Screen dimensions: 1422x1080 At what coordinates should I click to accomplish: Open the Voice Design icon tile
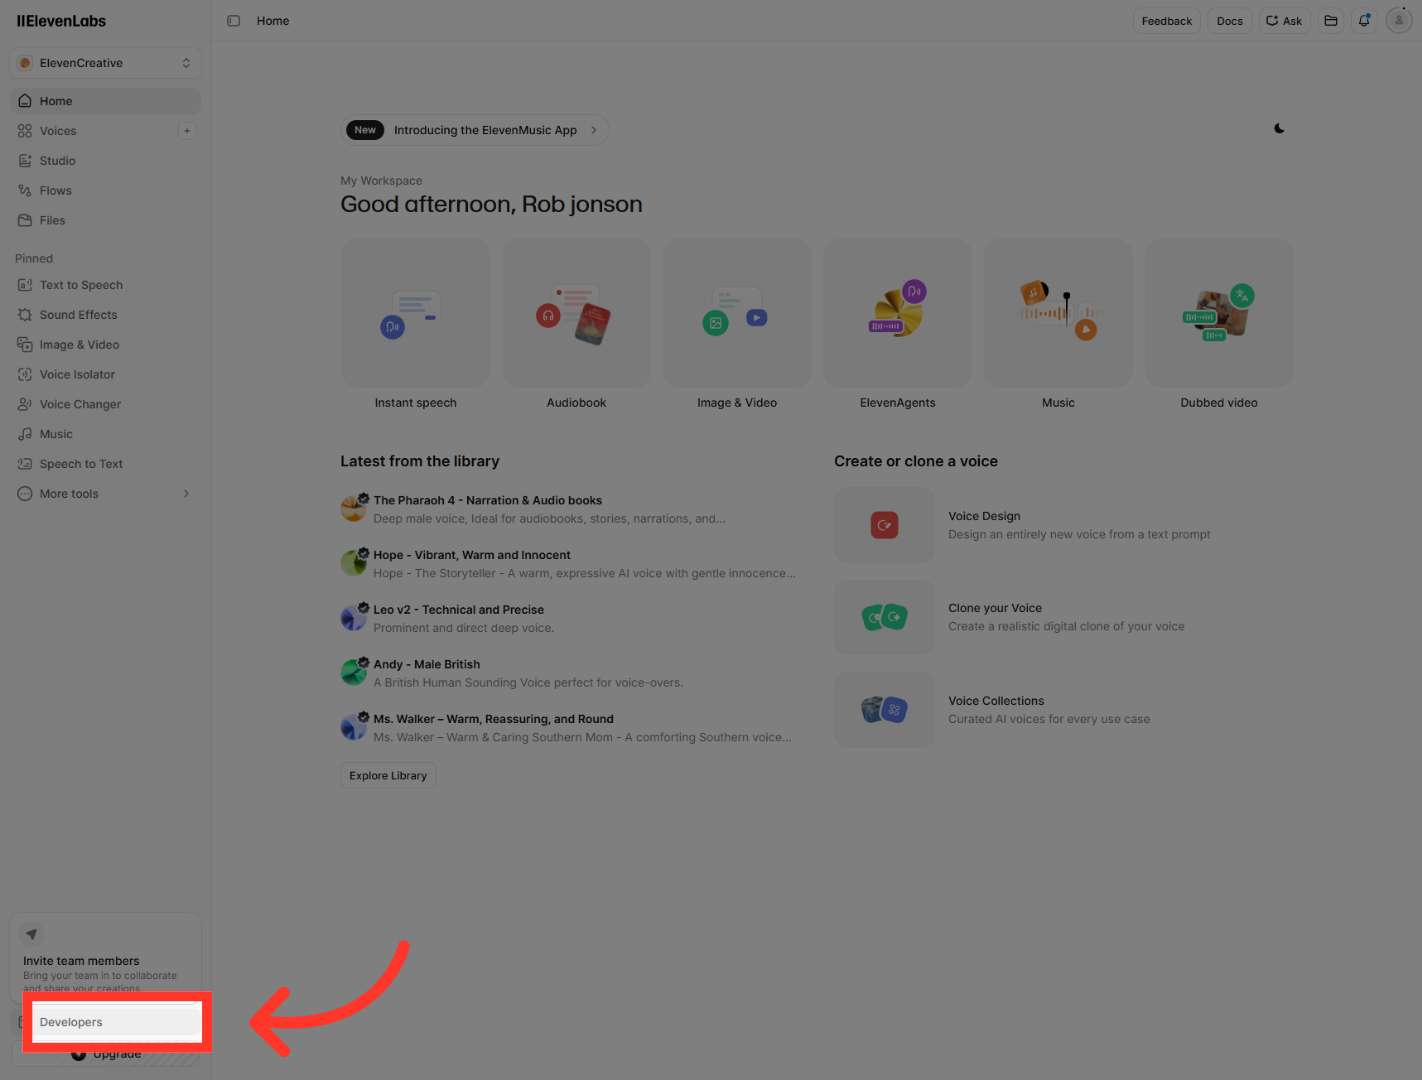pos(884,525)
